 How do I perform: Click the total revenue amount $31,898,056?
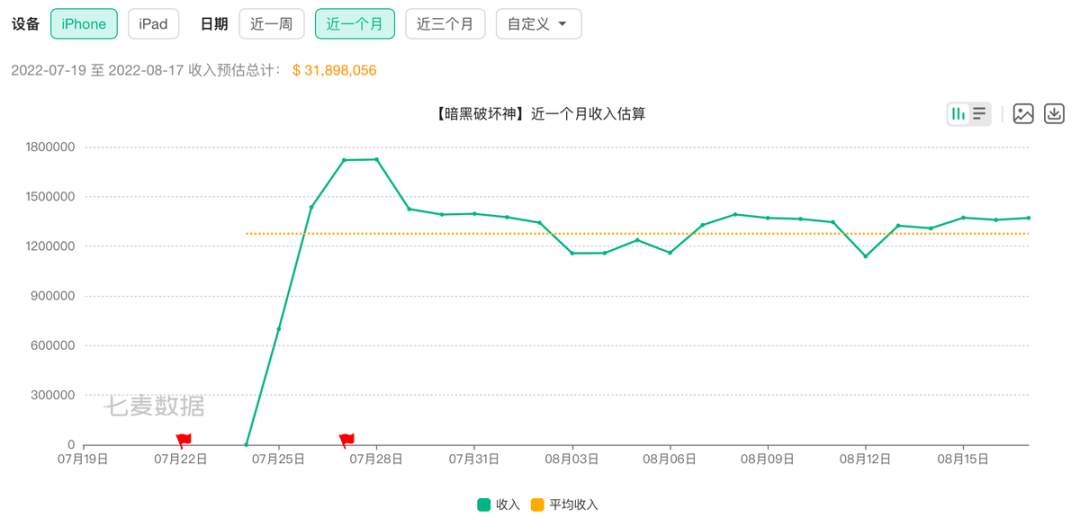pos(334,70)
